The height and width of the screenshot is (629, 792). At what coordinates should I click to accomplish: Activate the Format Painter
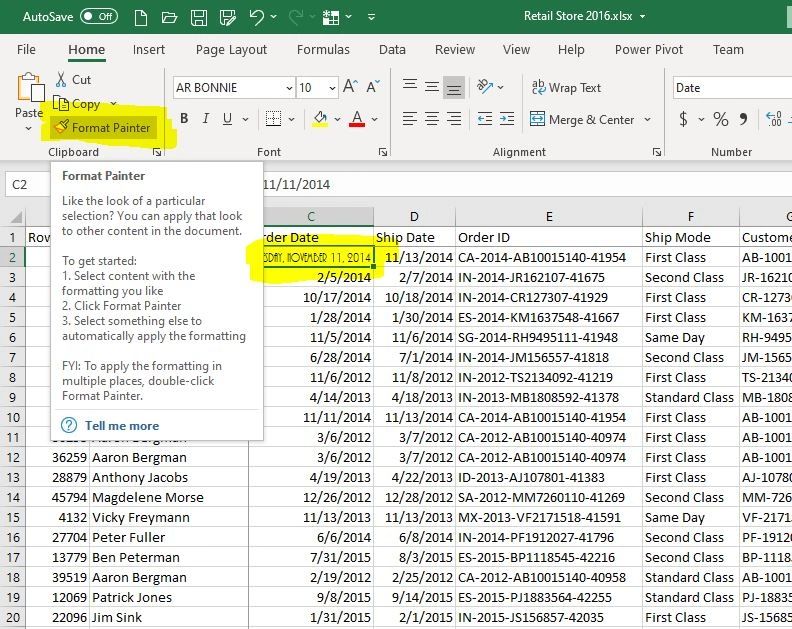(103, 127)
